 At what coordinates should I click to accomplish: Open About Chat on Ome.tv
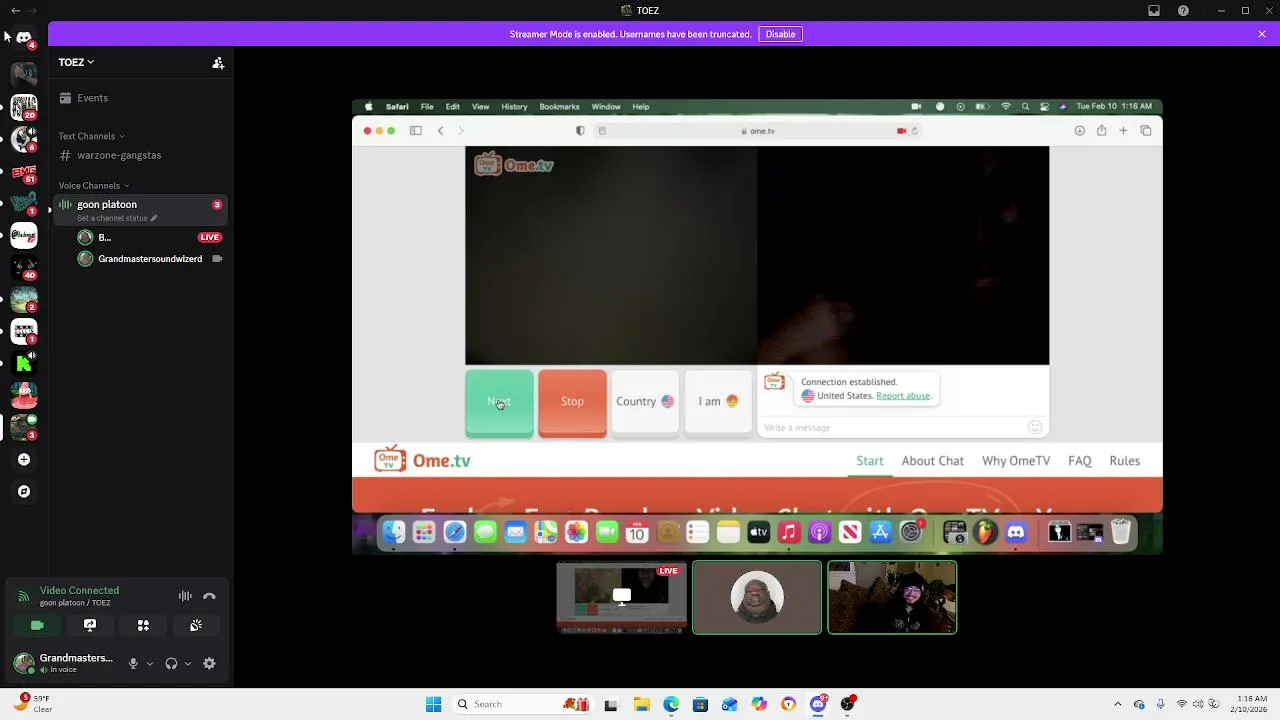(x=933, y=461)
